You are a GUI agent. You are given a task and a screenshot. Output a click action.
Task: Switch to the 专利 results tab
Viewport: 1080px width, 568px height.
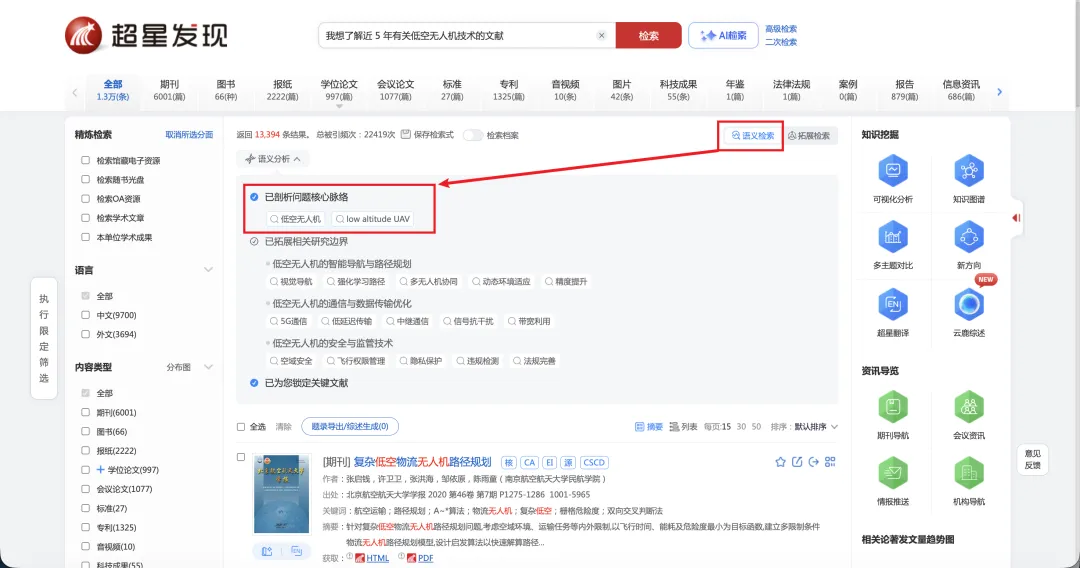(508, 90)
